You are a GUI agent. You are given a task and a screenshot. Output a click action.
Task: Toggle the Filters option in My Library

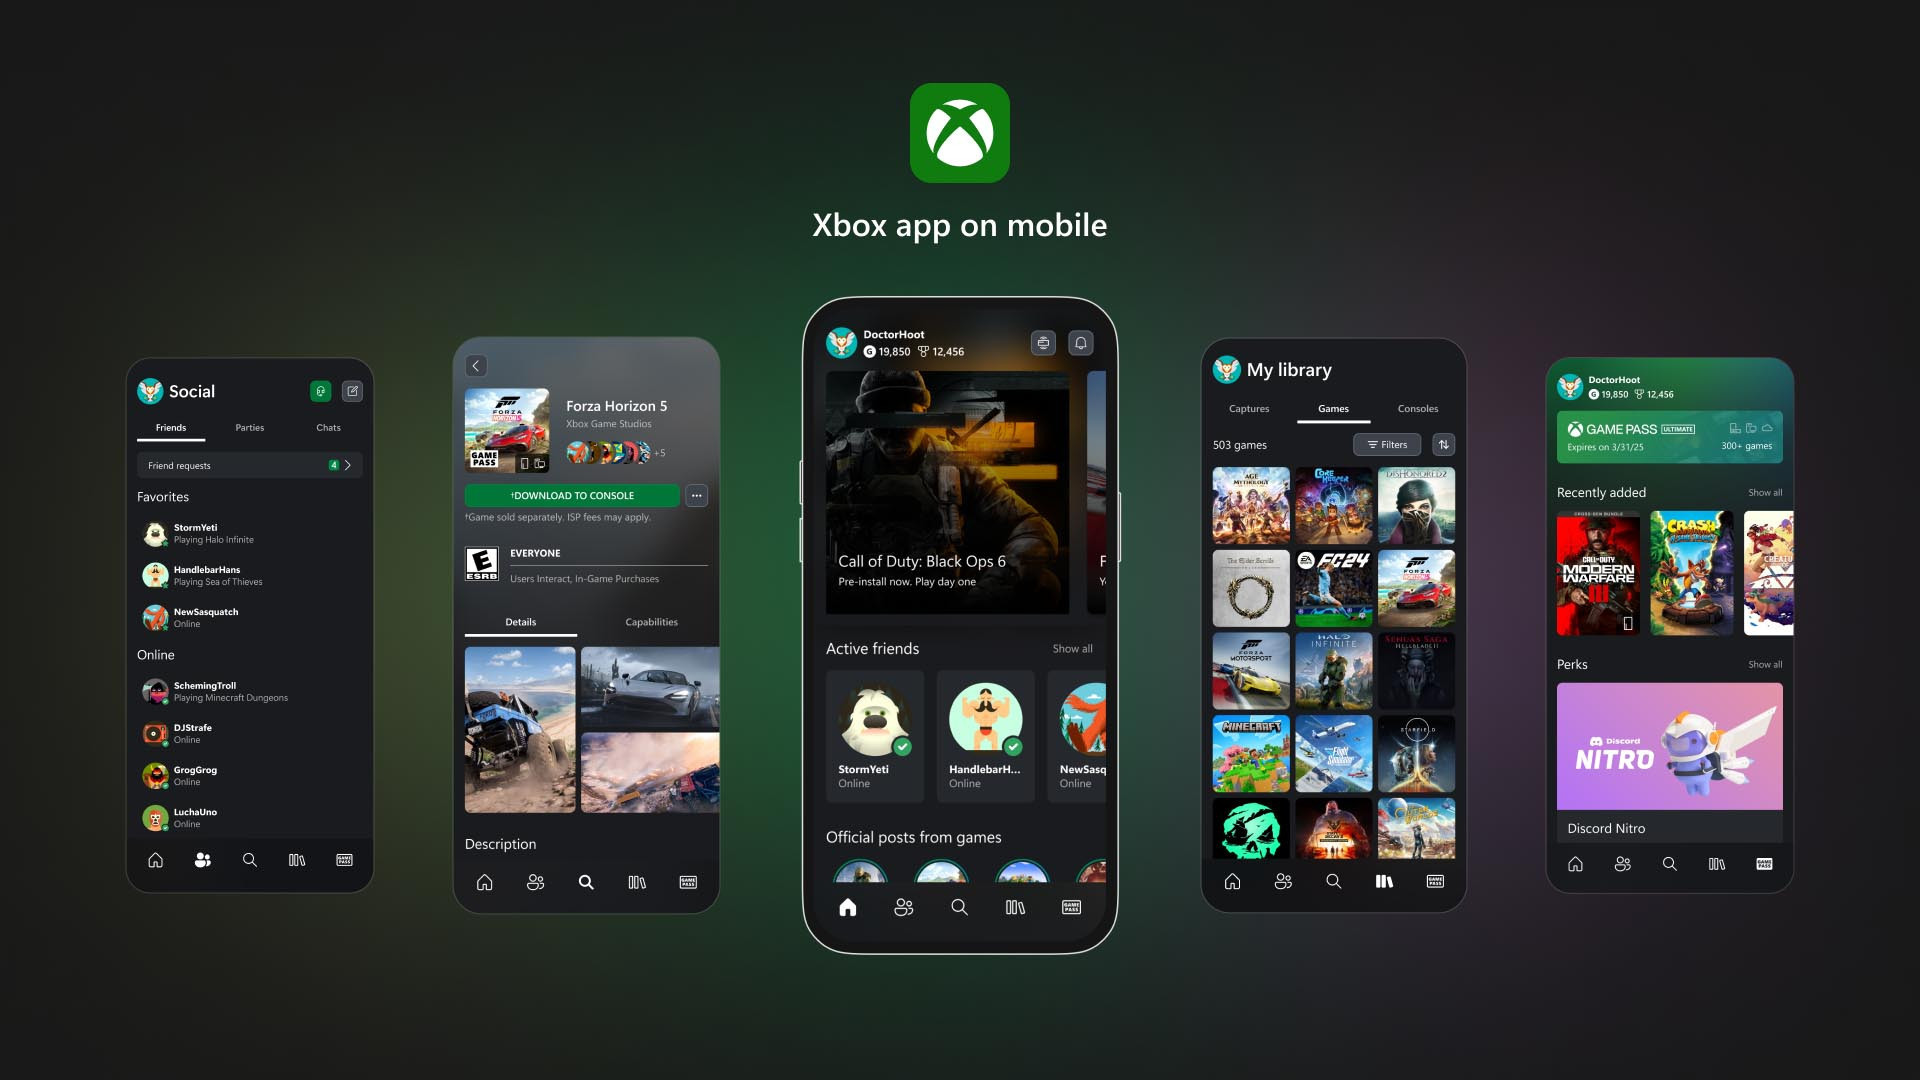1387,444
